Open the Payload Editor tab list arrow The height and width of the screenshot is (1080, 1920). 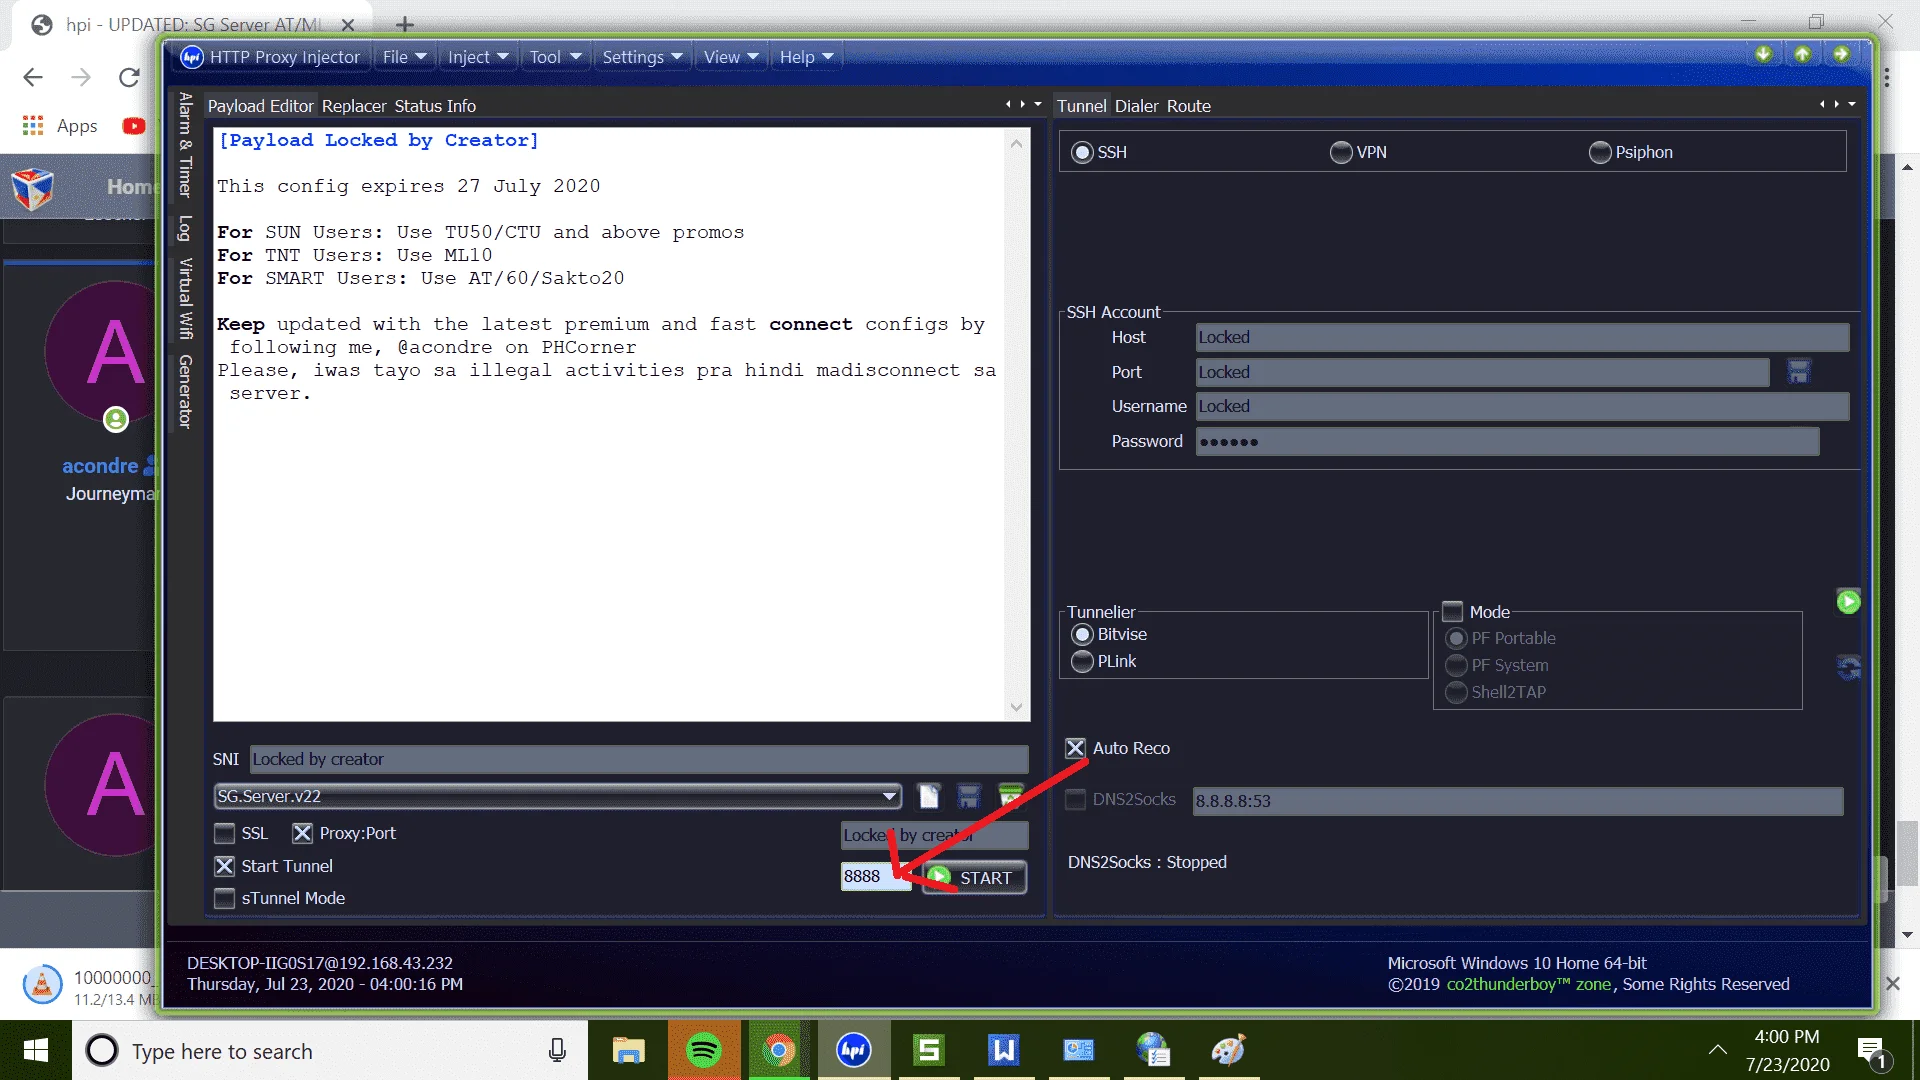pos(1038,104)
